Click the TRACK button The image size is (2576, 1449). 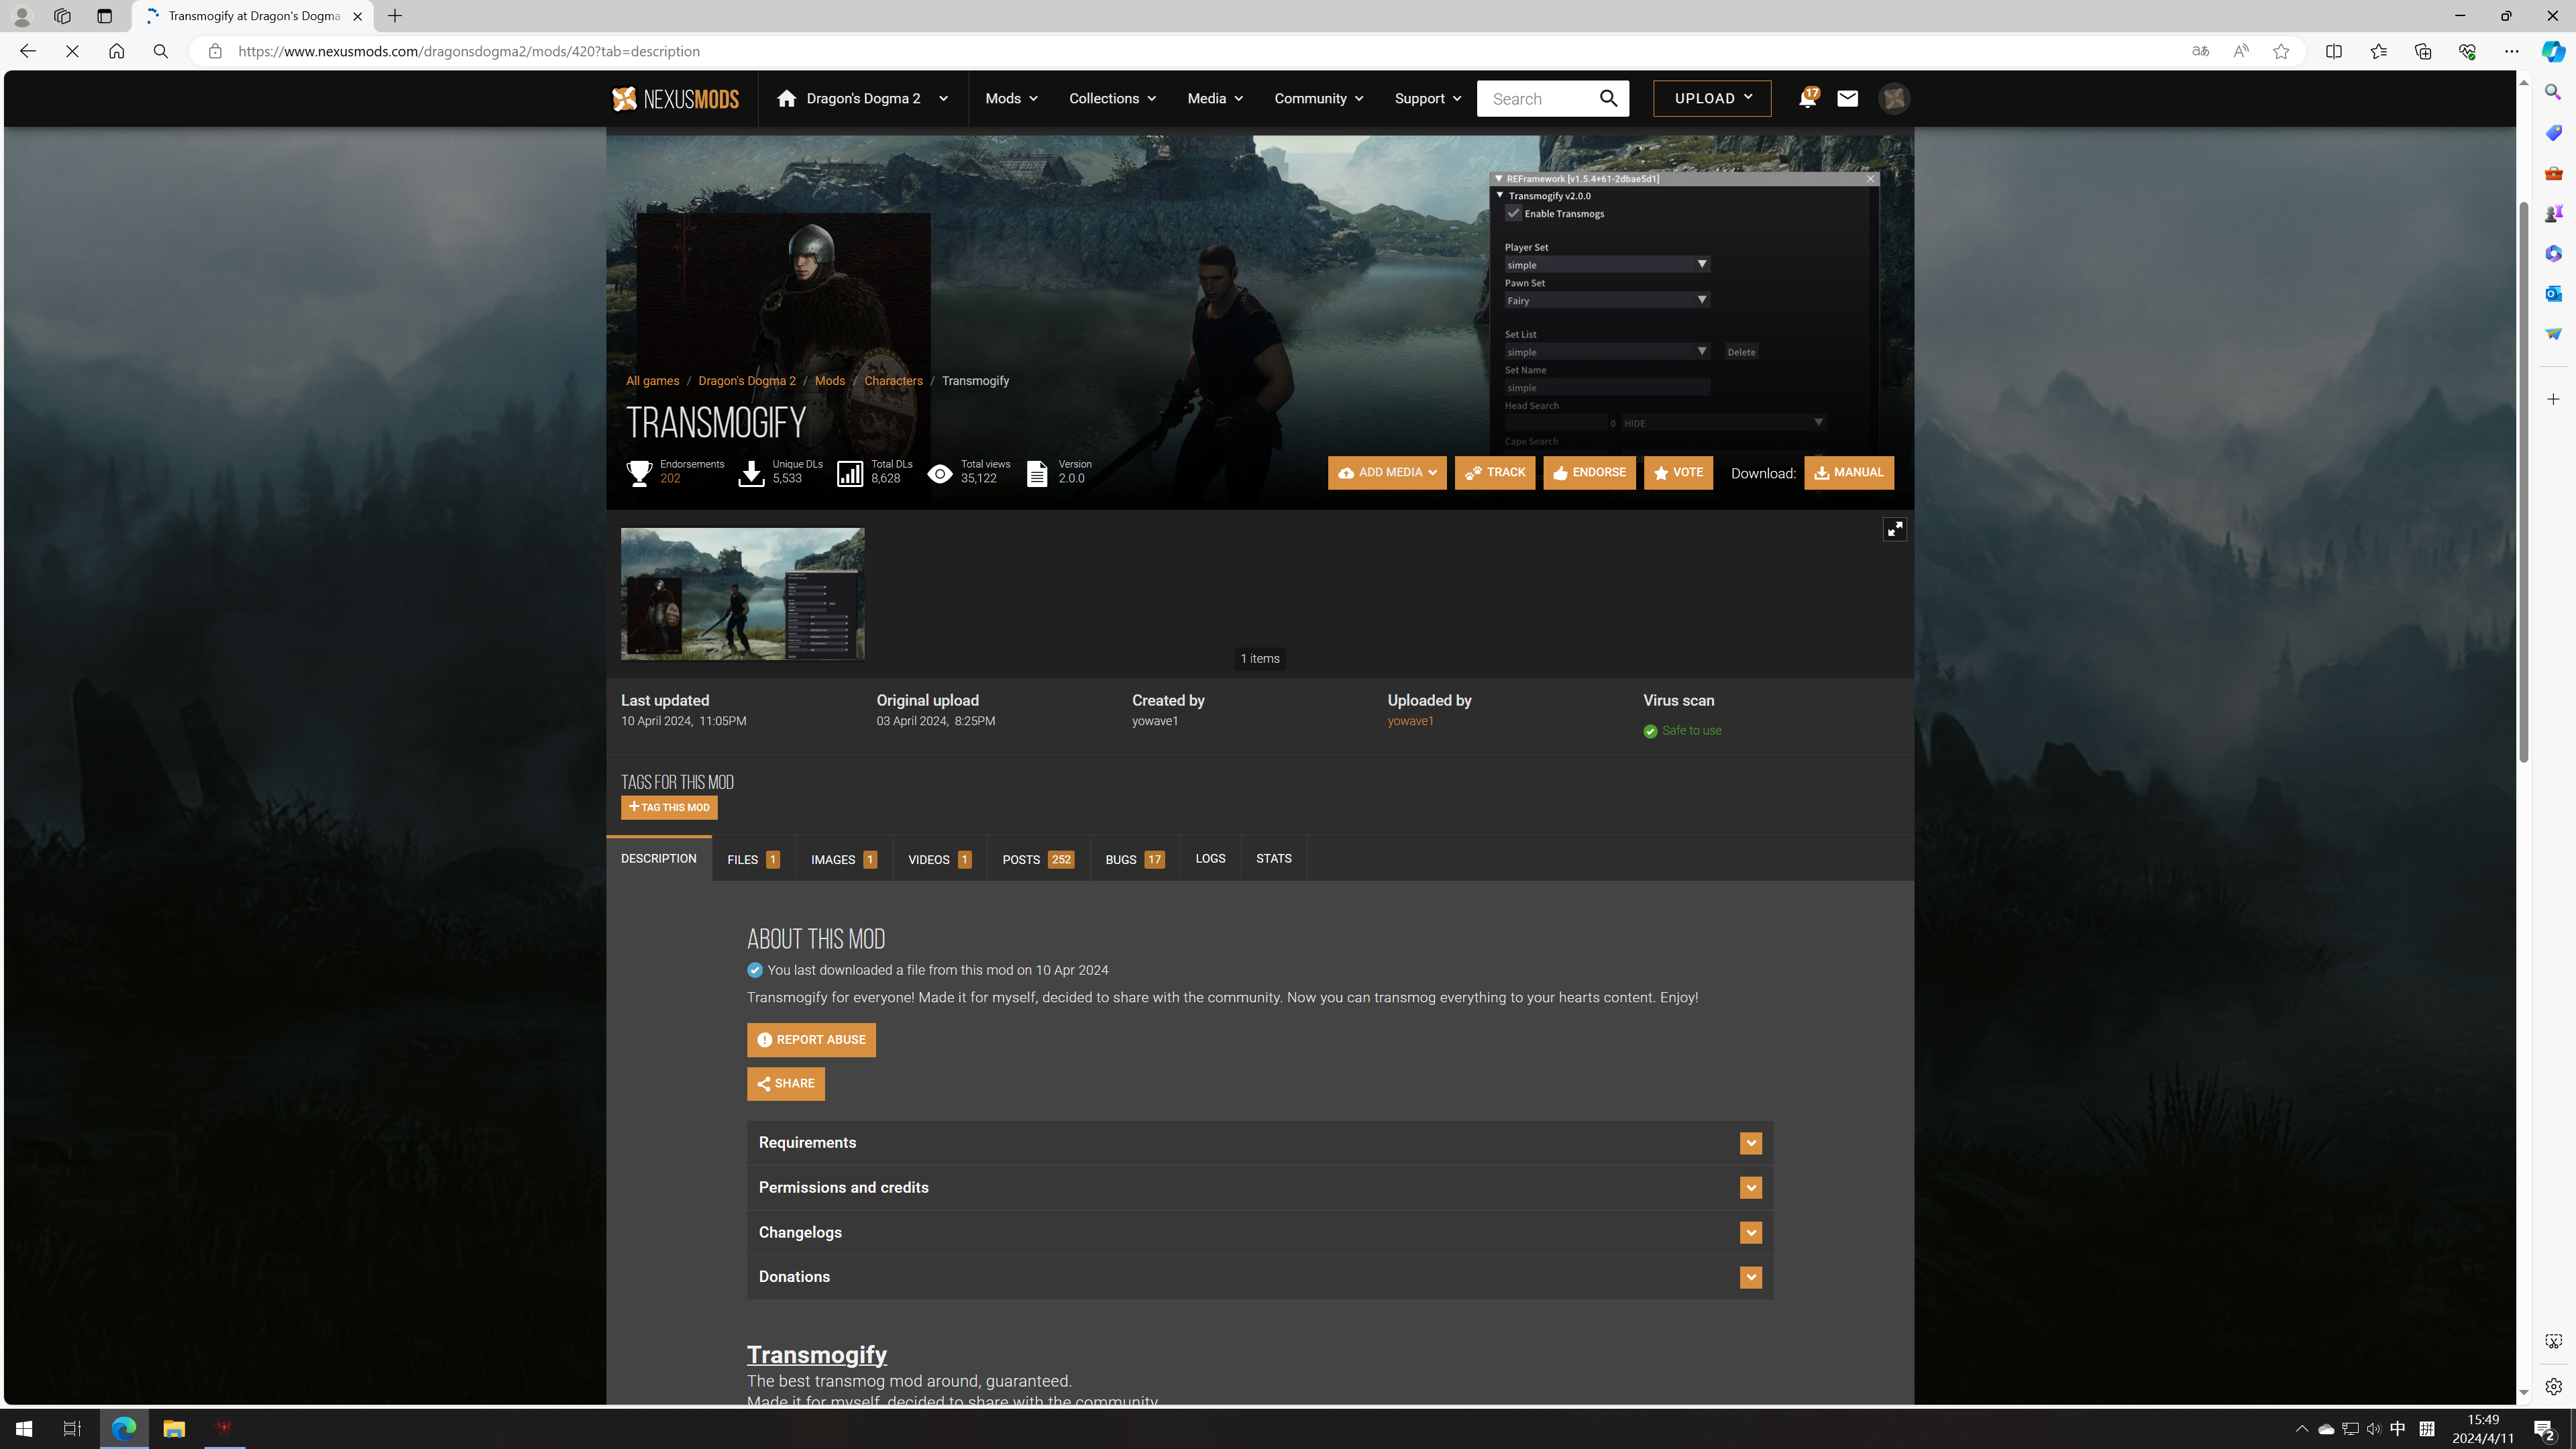click(1495, 473)
